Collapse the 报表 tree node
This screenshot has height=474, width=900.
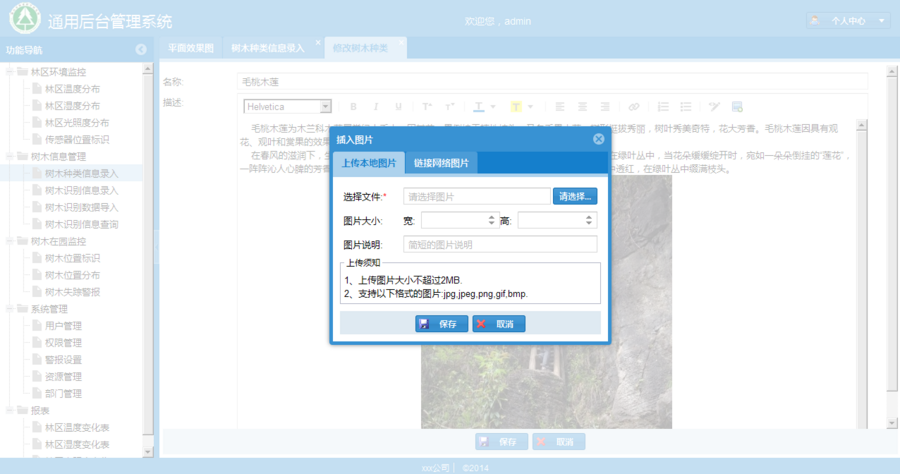(x=10, y=410)
